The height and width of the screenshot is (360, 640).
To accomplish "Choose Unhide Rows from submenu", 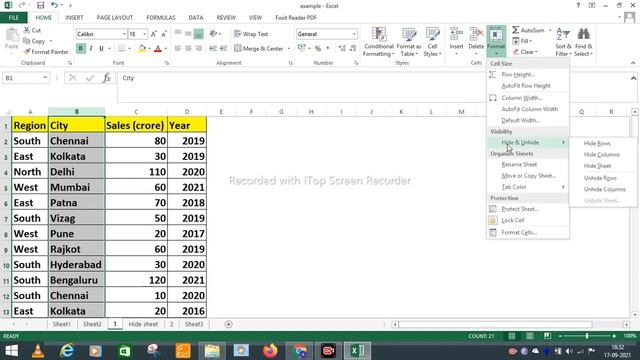I will (602, 178).
